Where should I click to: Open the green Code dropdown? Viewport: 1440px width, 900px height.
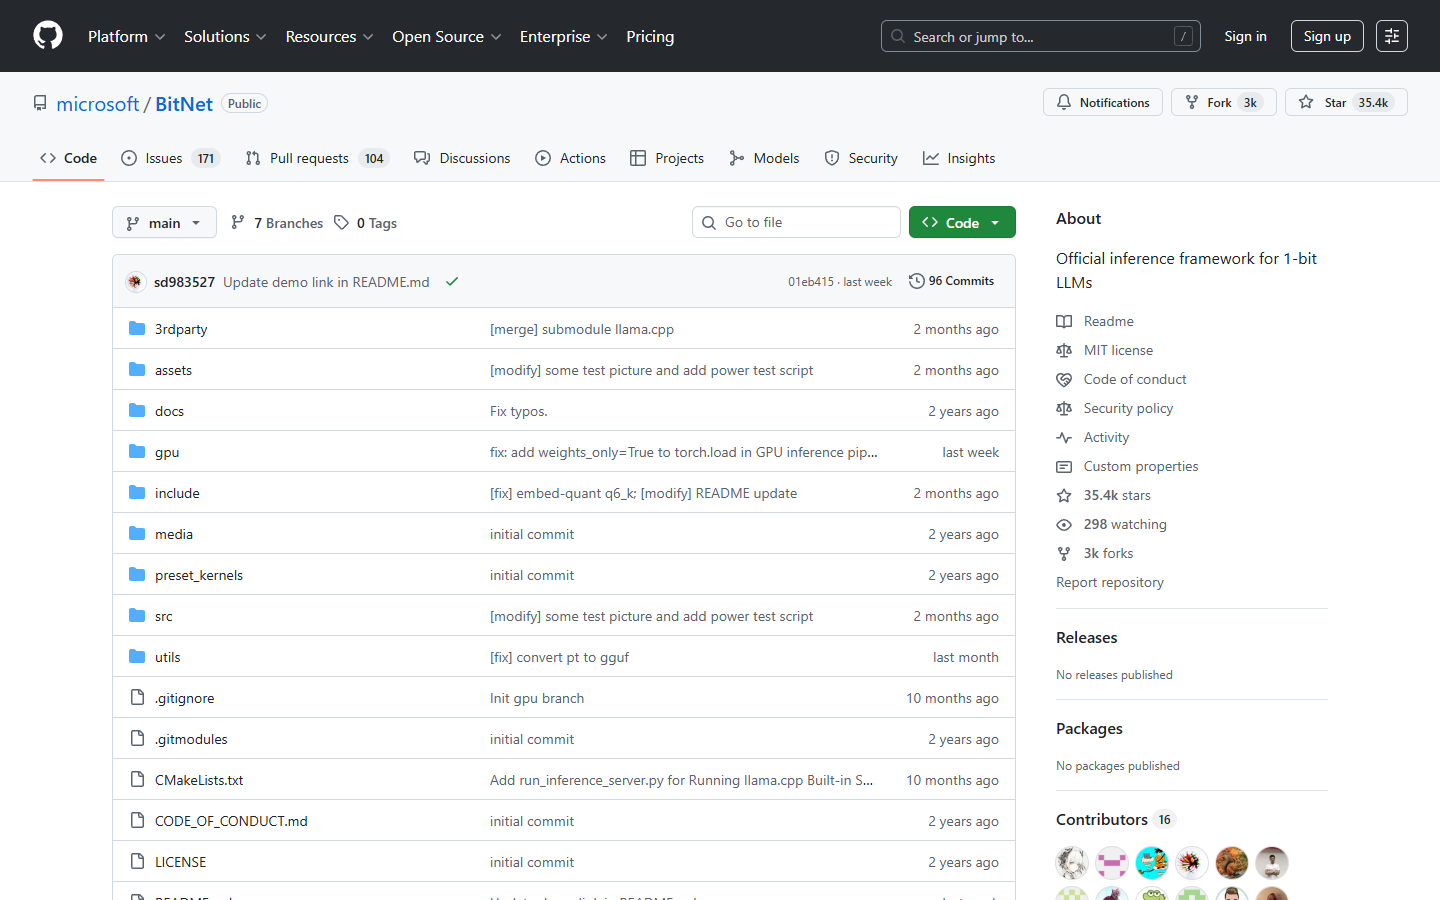[962, 221]
